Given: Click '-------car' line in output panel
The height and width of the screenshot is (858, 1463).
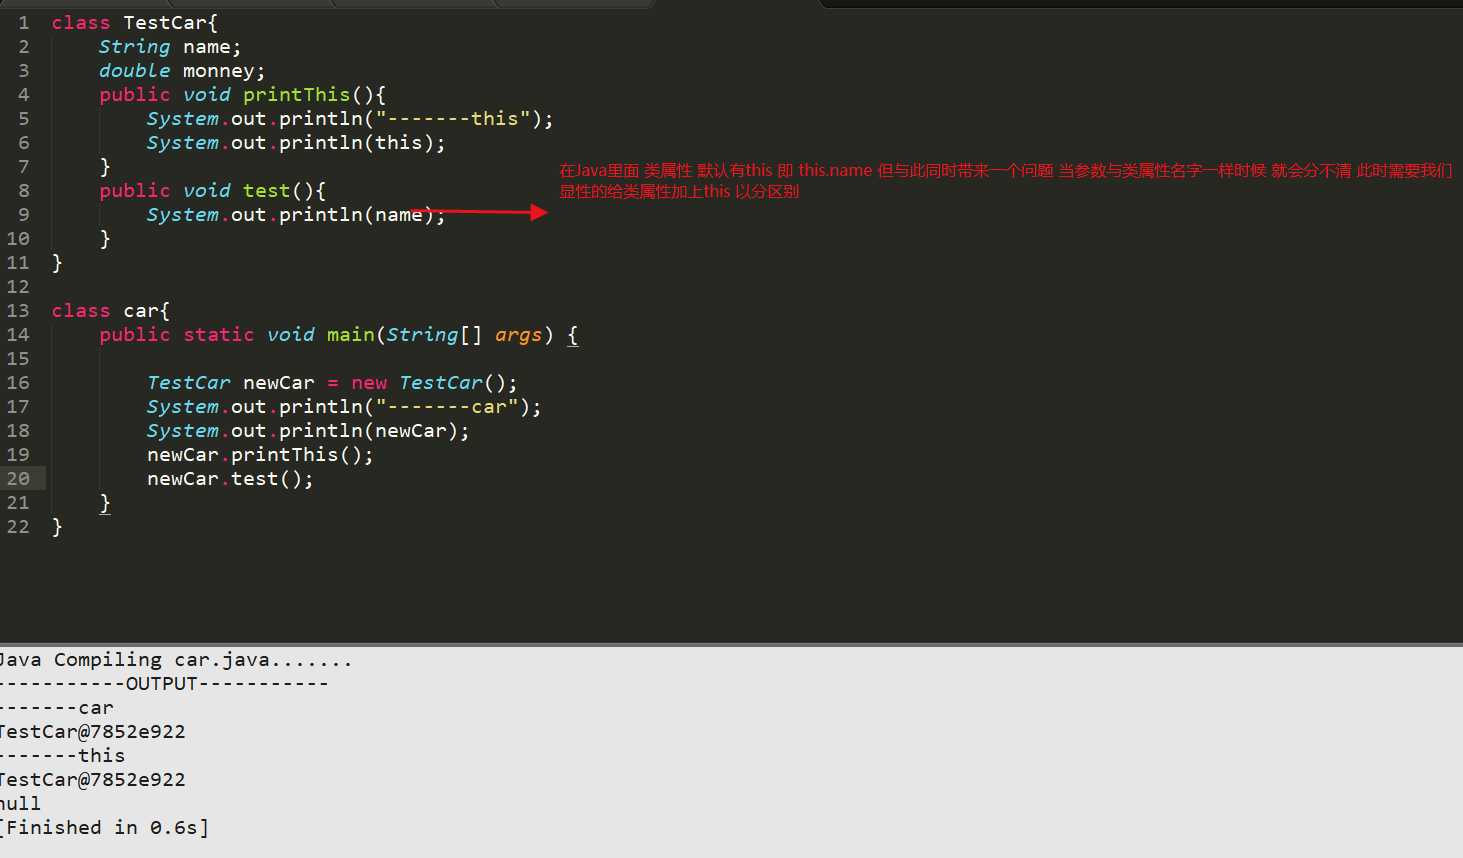Looking at the screenshot, I should coord(56,708).
